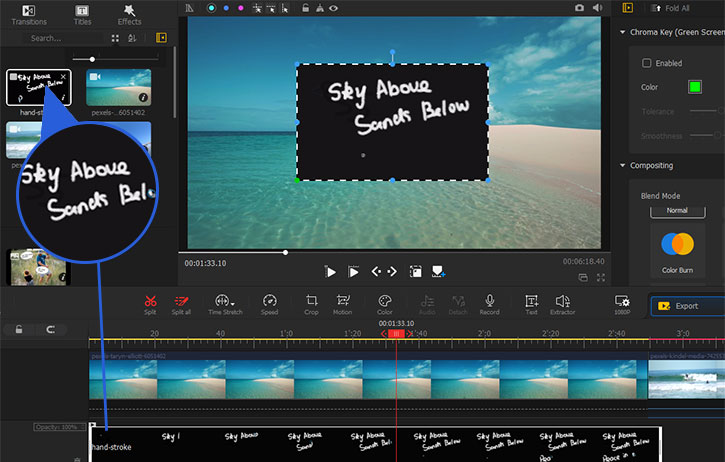
Task: Click the Split scissors tool
Action: point(150,301)
